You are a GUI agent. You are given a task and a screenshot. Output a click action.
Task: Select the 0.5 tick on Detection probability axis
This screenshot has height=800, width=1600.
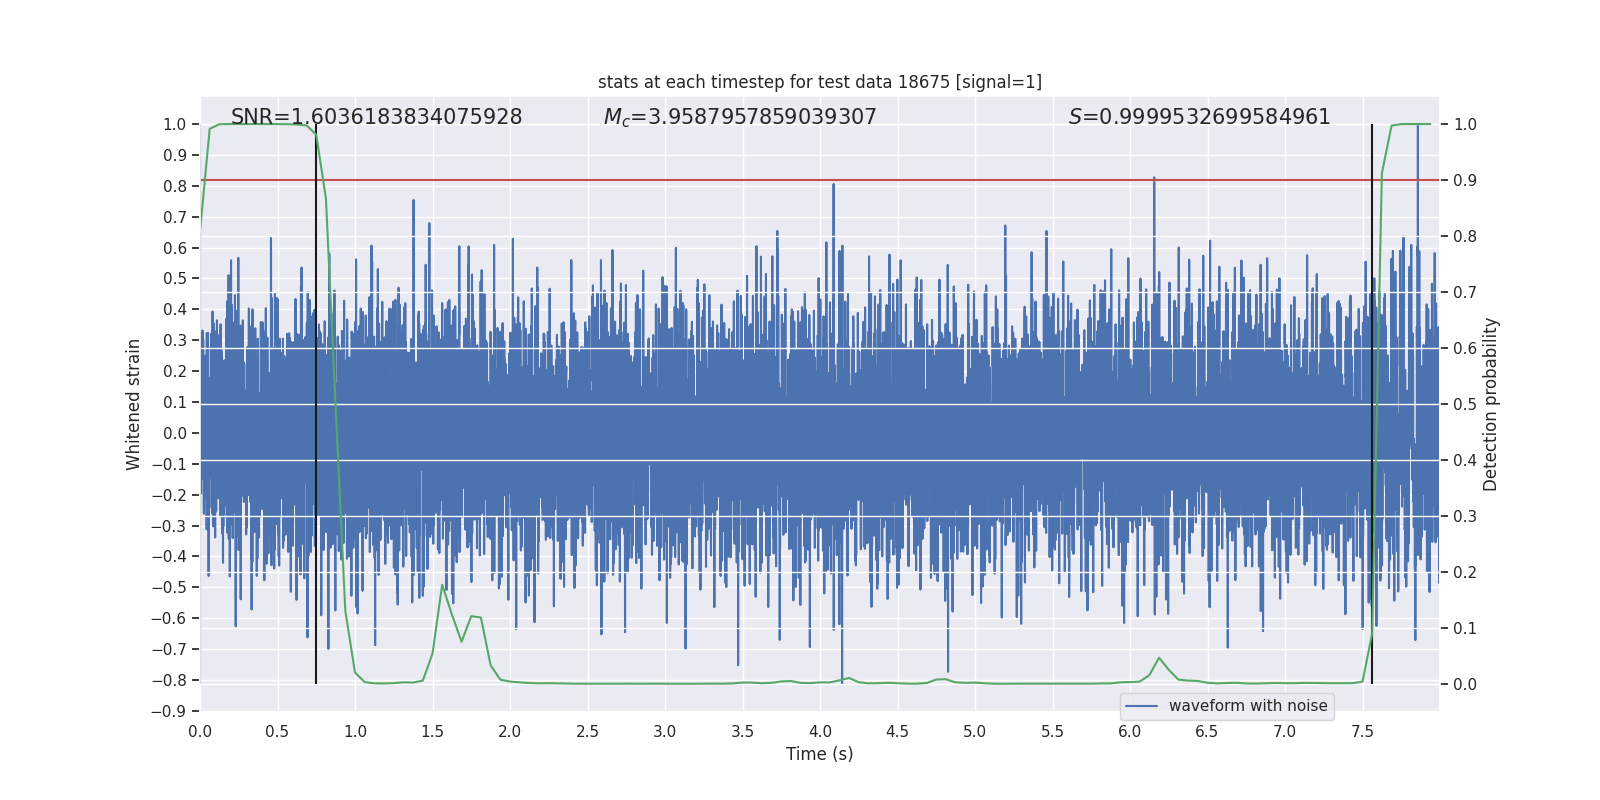(x=1465, y=404)
